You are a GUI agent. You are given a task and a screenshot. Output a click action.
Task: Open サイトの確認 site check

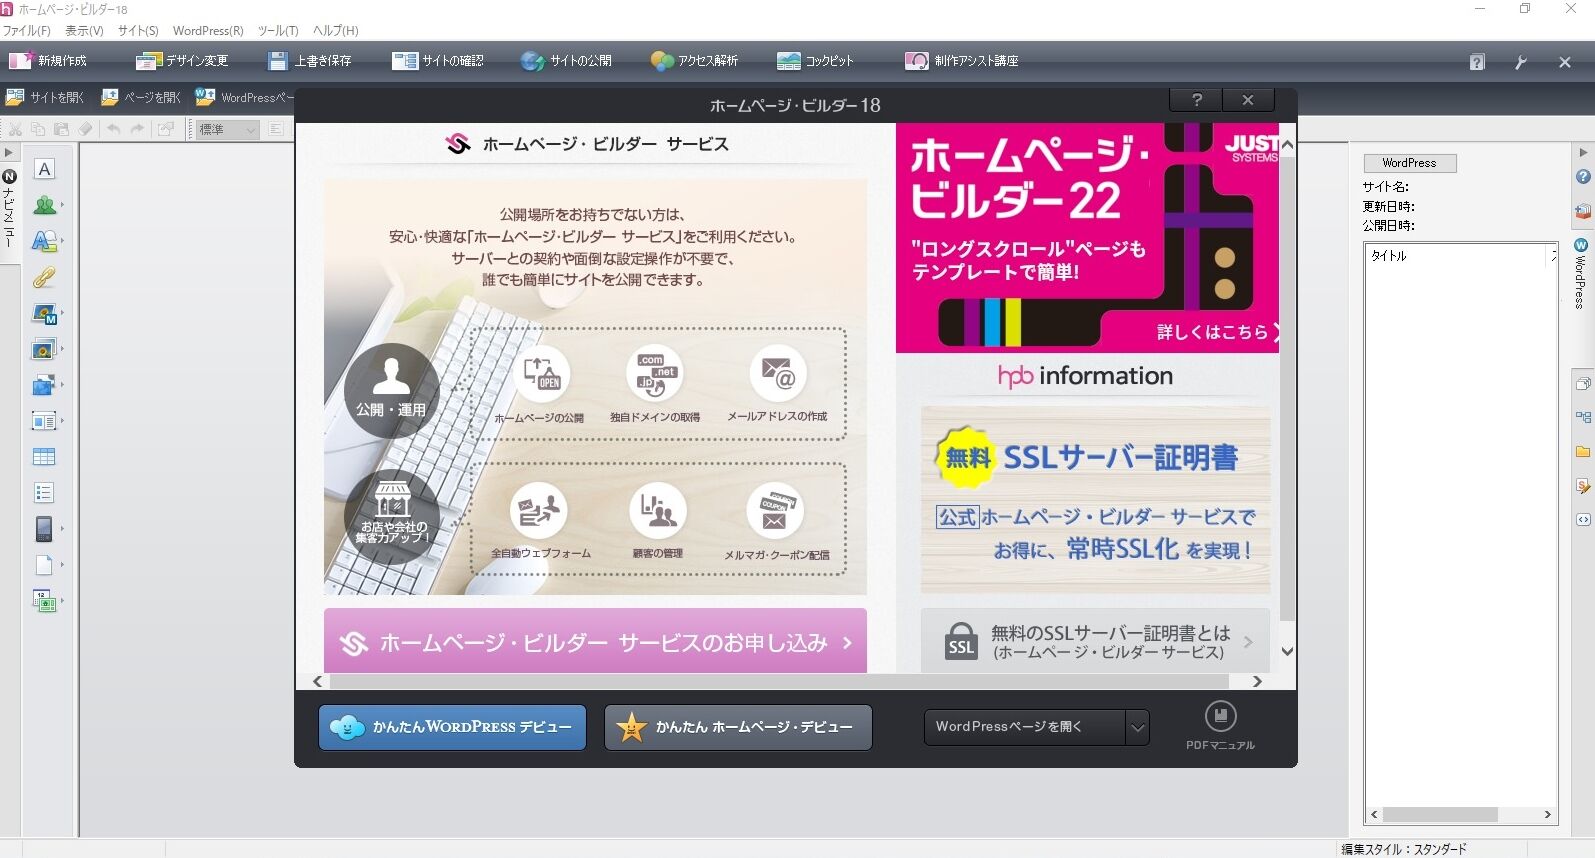(x=438, y=61)
